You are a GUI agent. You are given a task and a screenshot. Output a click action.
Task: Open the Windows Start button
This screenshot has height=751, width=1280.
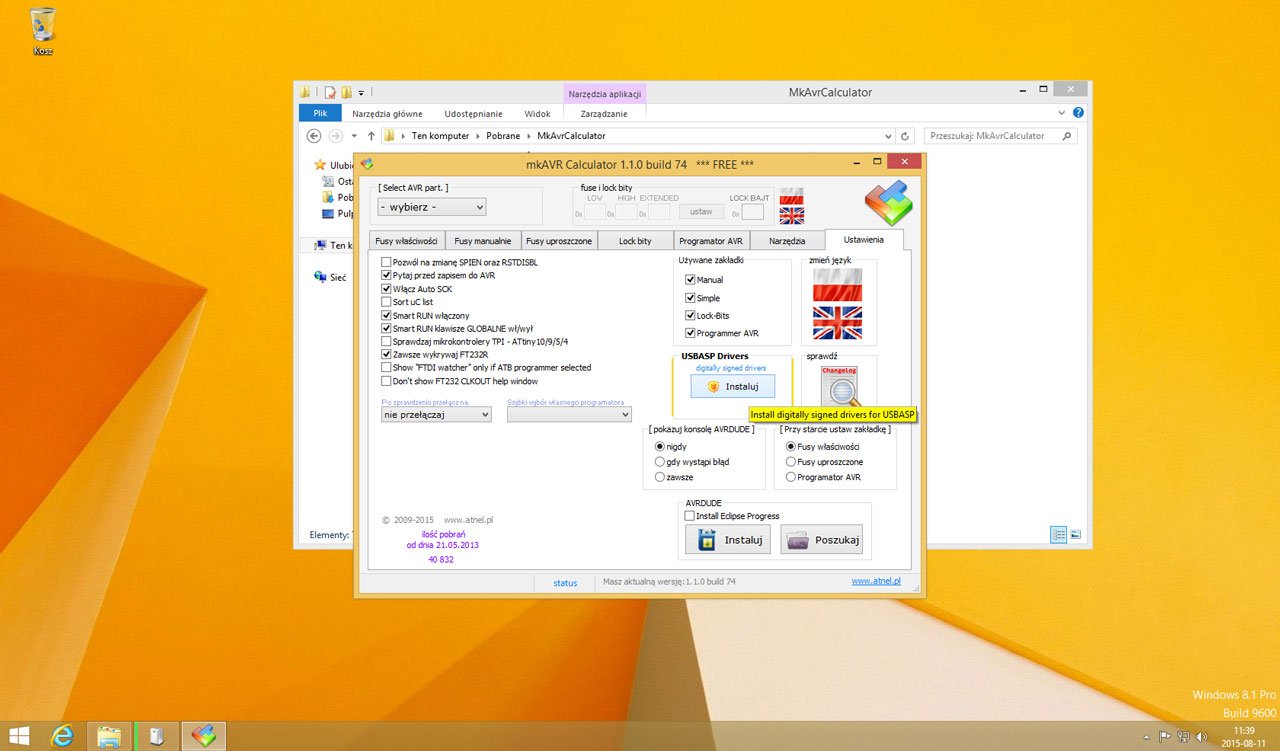pyautogui.click(x=20, y=736)
